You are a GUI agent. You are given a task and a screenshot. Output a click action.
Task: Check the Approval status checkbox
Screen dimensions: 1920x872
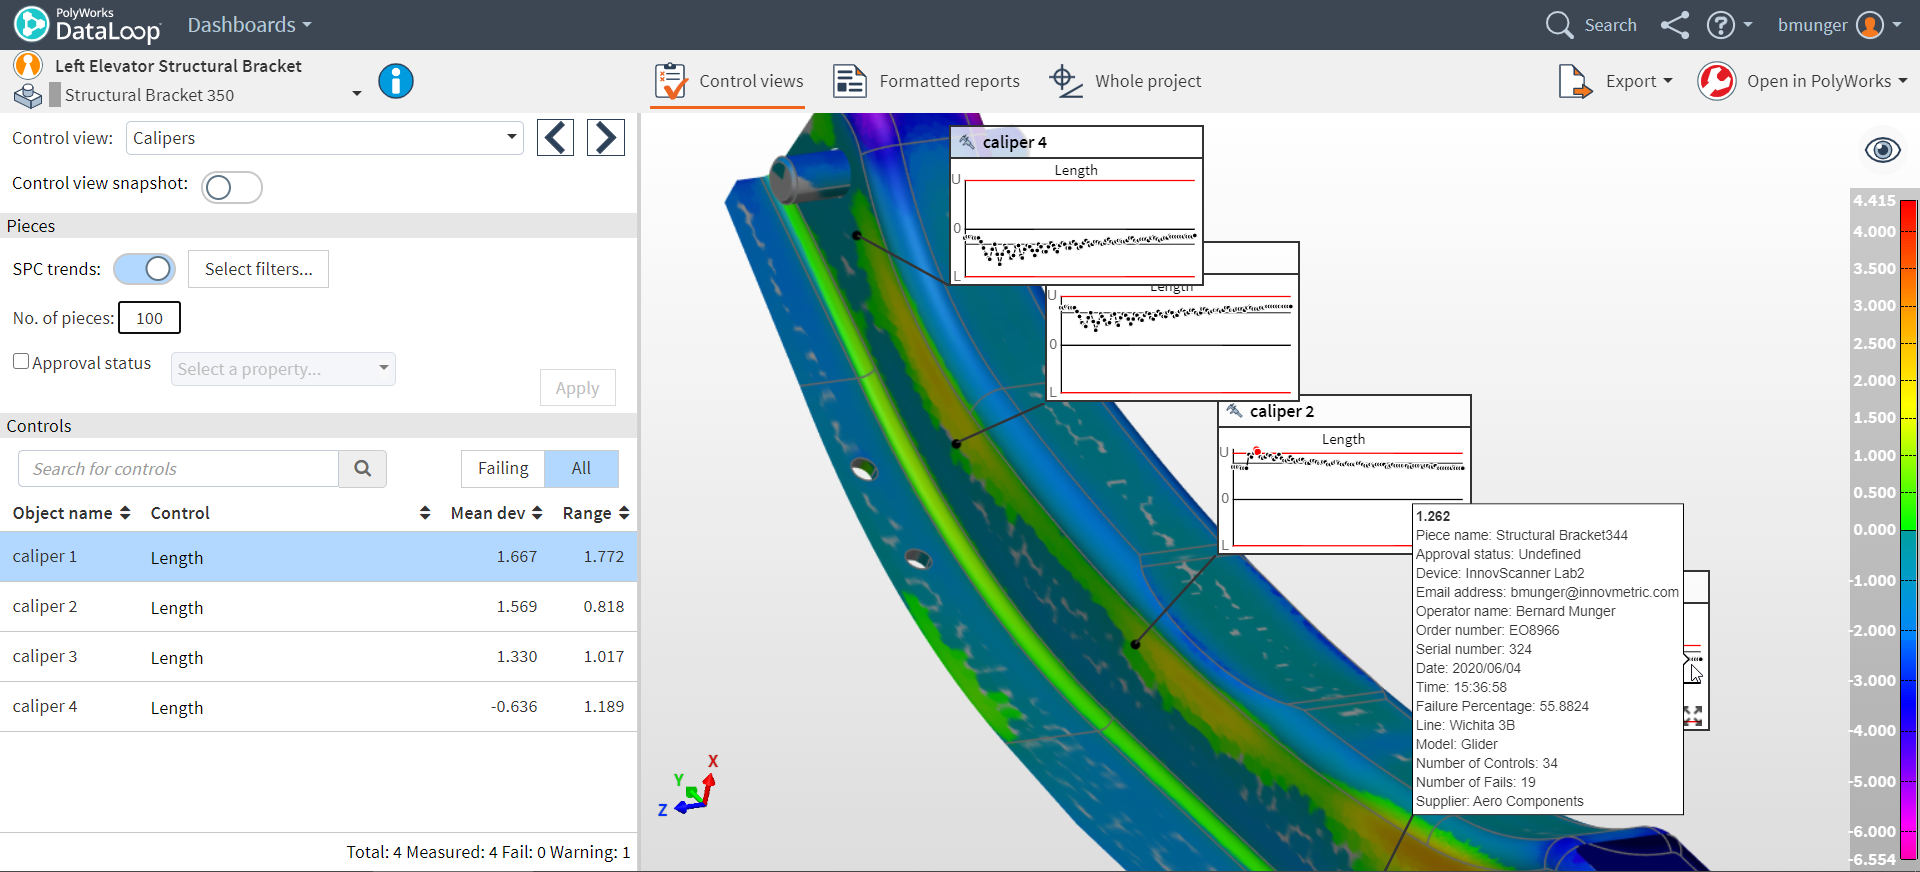21,362
